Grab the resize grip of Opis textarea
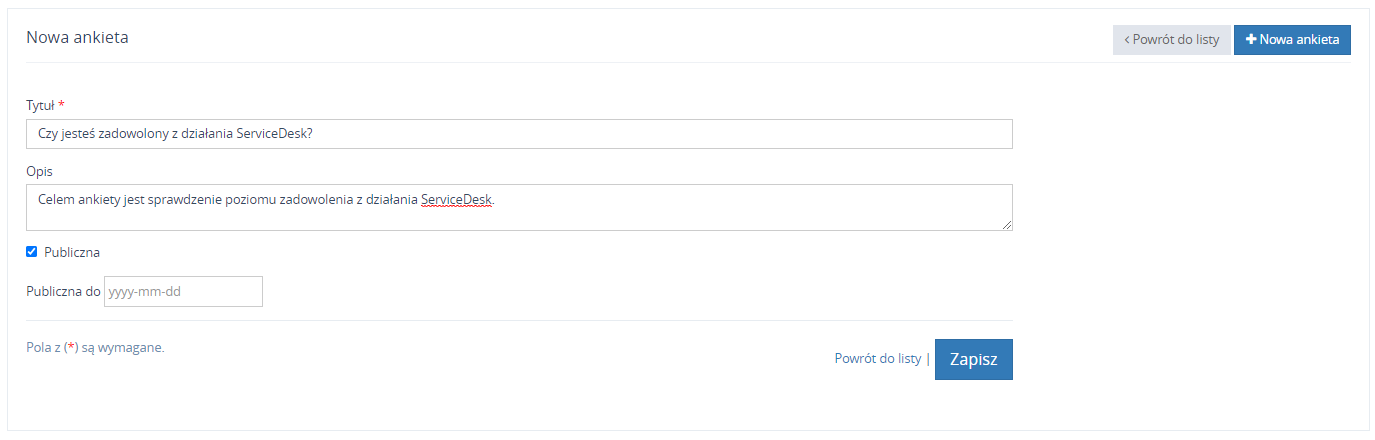The image size is (1375, 440). pos(1006,225)
